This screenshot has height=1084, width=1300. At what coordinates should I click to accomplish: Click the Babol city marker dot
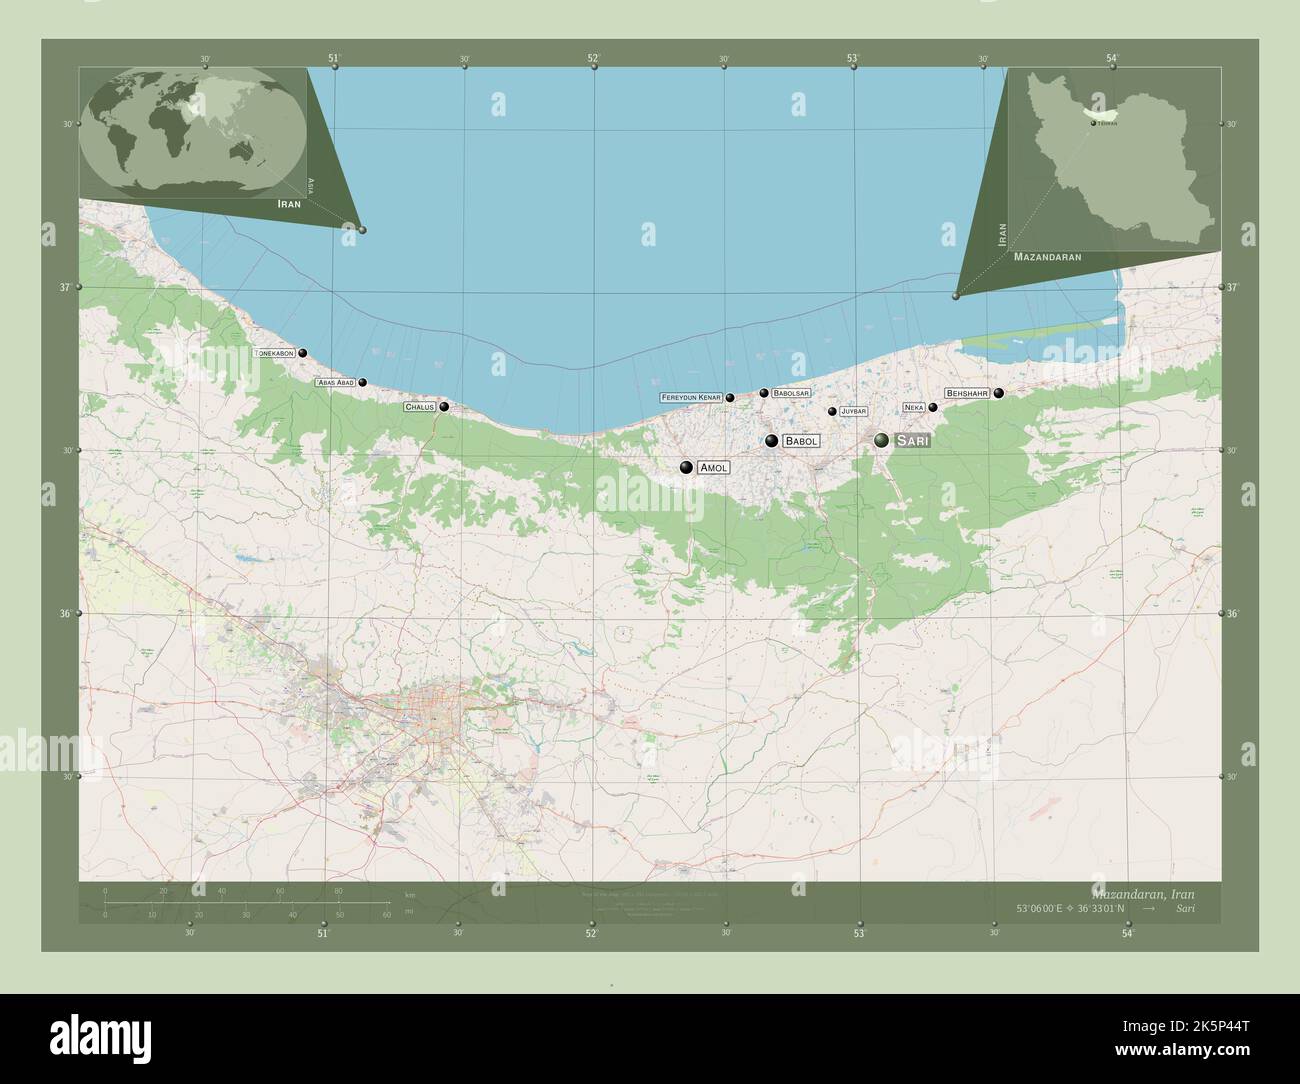tap(771, 441)
